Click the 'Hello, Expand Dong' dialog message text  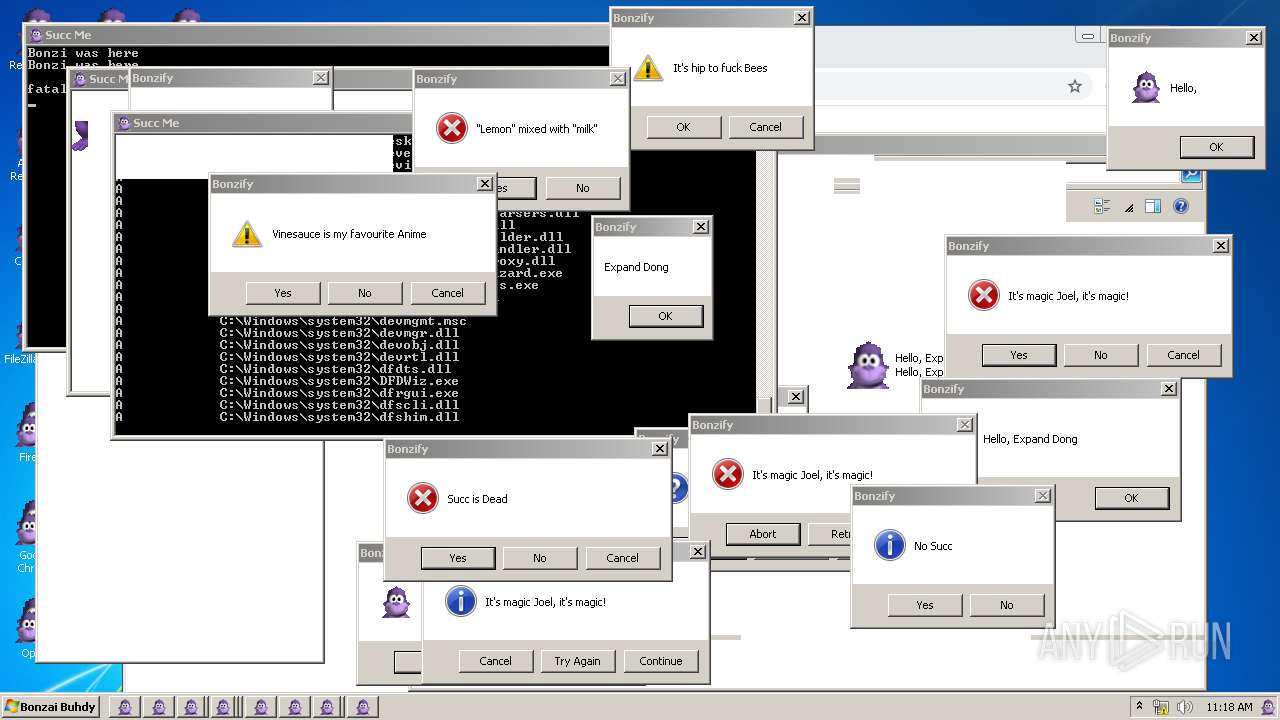pos(1030,439)
